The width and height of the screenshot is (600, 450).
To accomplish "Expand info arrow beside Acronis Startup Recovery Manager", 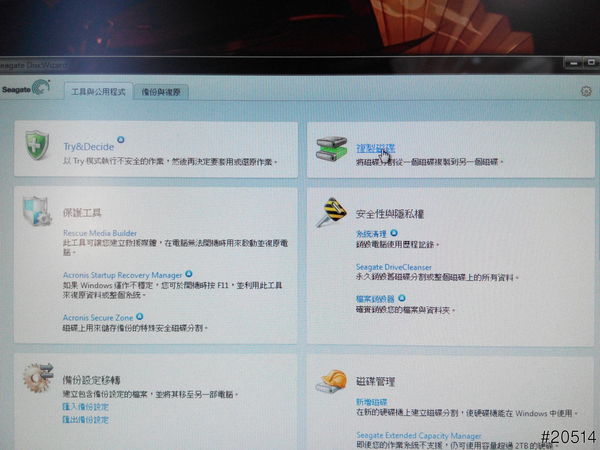I will (188, 272).
